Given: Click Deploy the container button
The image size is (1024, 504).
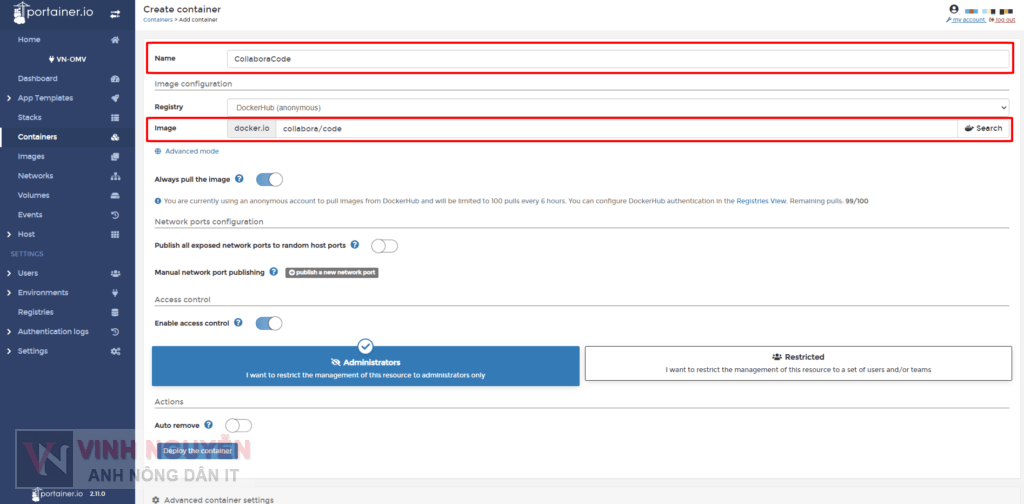Looking at the screenshot, I should click(x=198, y=451).
